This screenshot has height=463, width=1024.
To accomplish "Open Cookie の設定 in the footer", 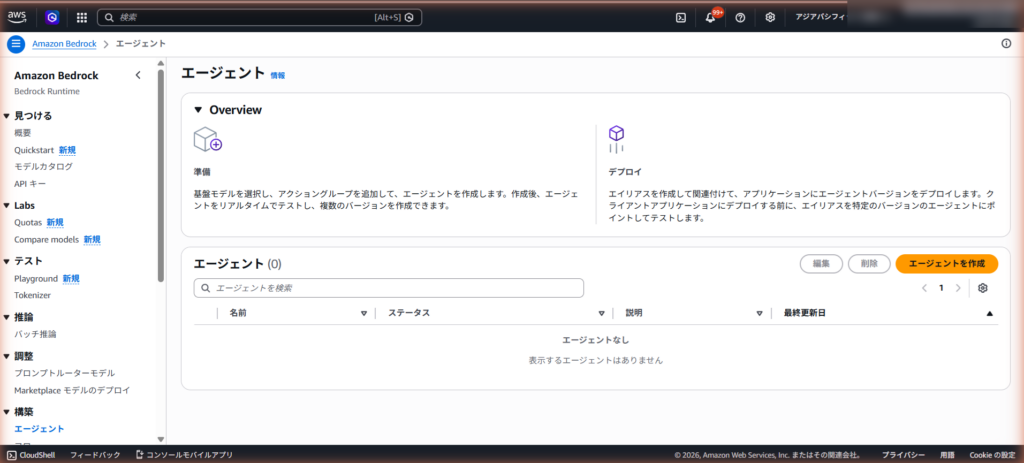I will [x=993, y=455].
